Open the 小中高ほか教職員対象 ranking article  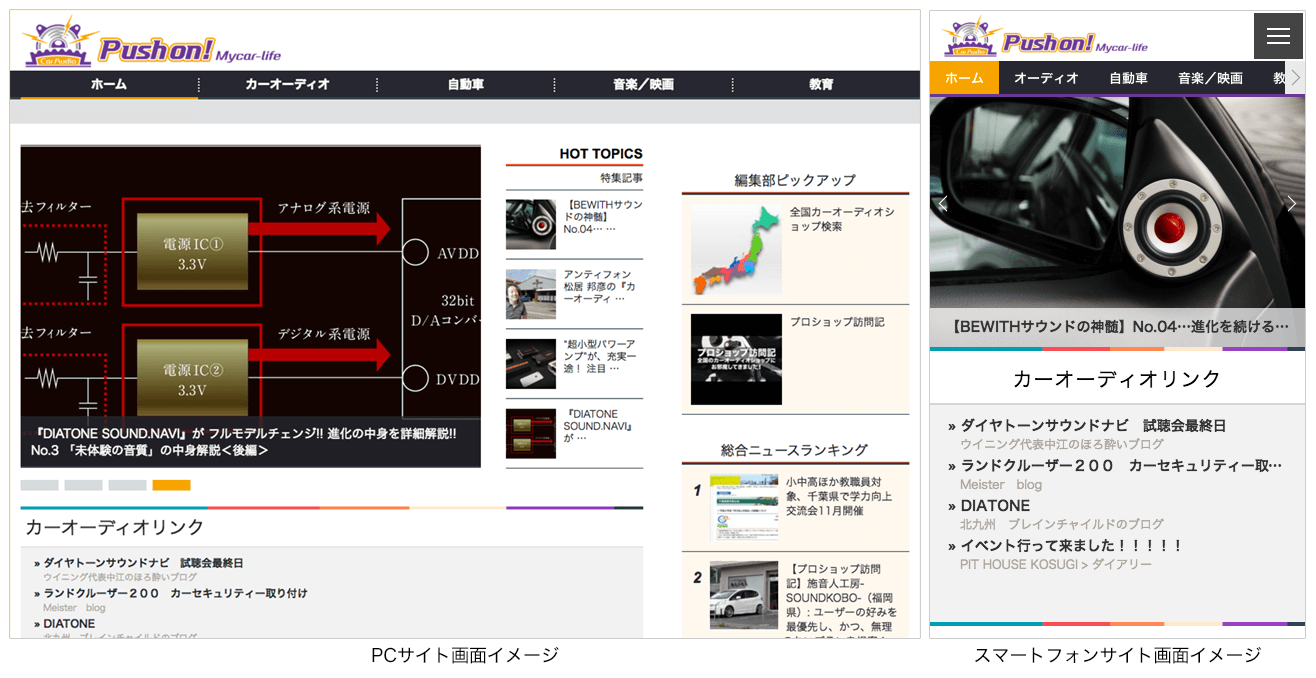point(838,496)
